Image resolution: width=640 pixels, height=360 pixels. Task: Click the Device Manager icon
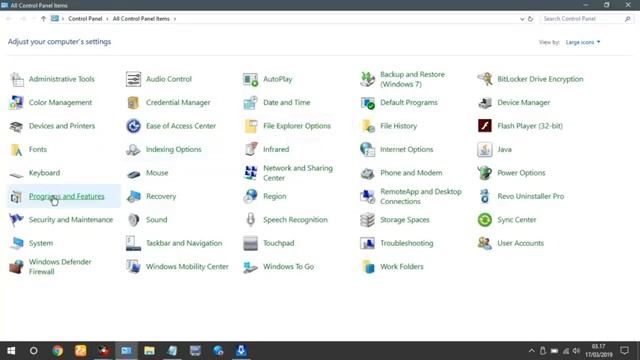tap(484, 102)
